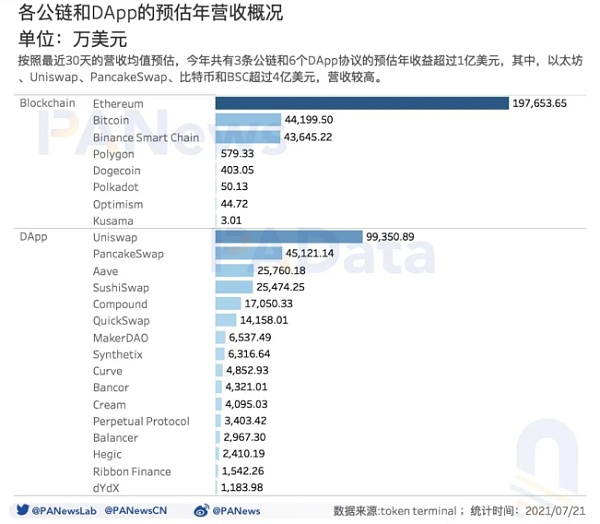Click the QuickSwap revenue bar
The width and height of the screenshot is (600, 524).
click(x=226, y=320)
